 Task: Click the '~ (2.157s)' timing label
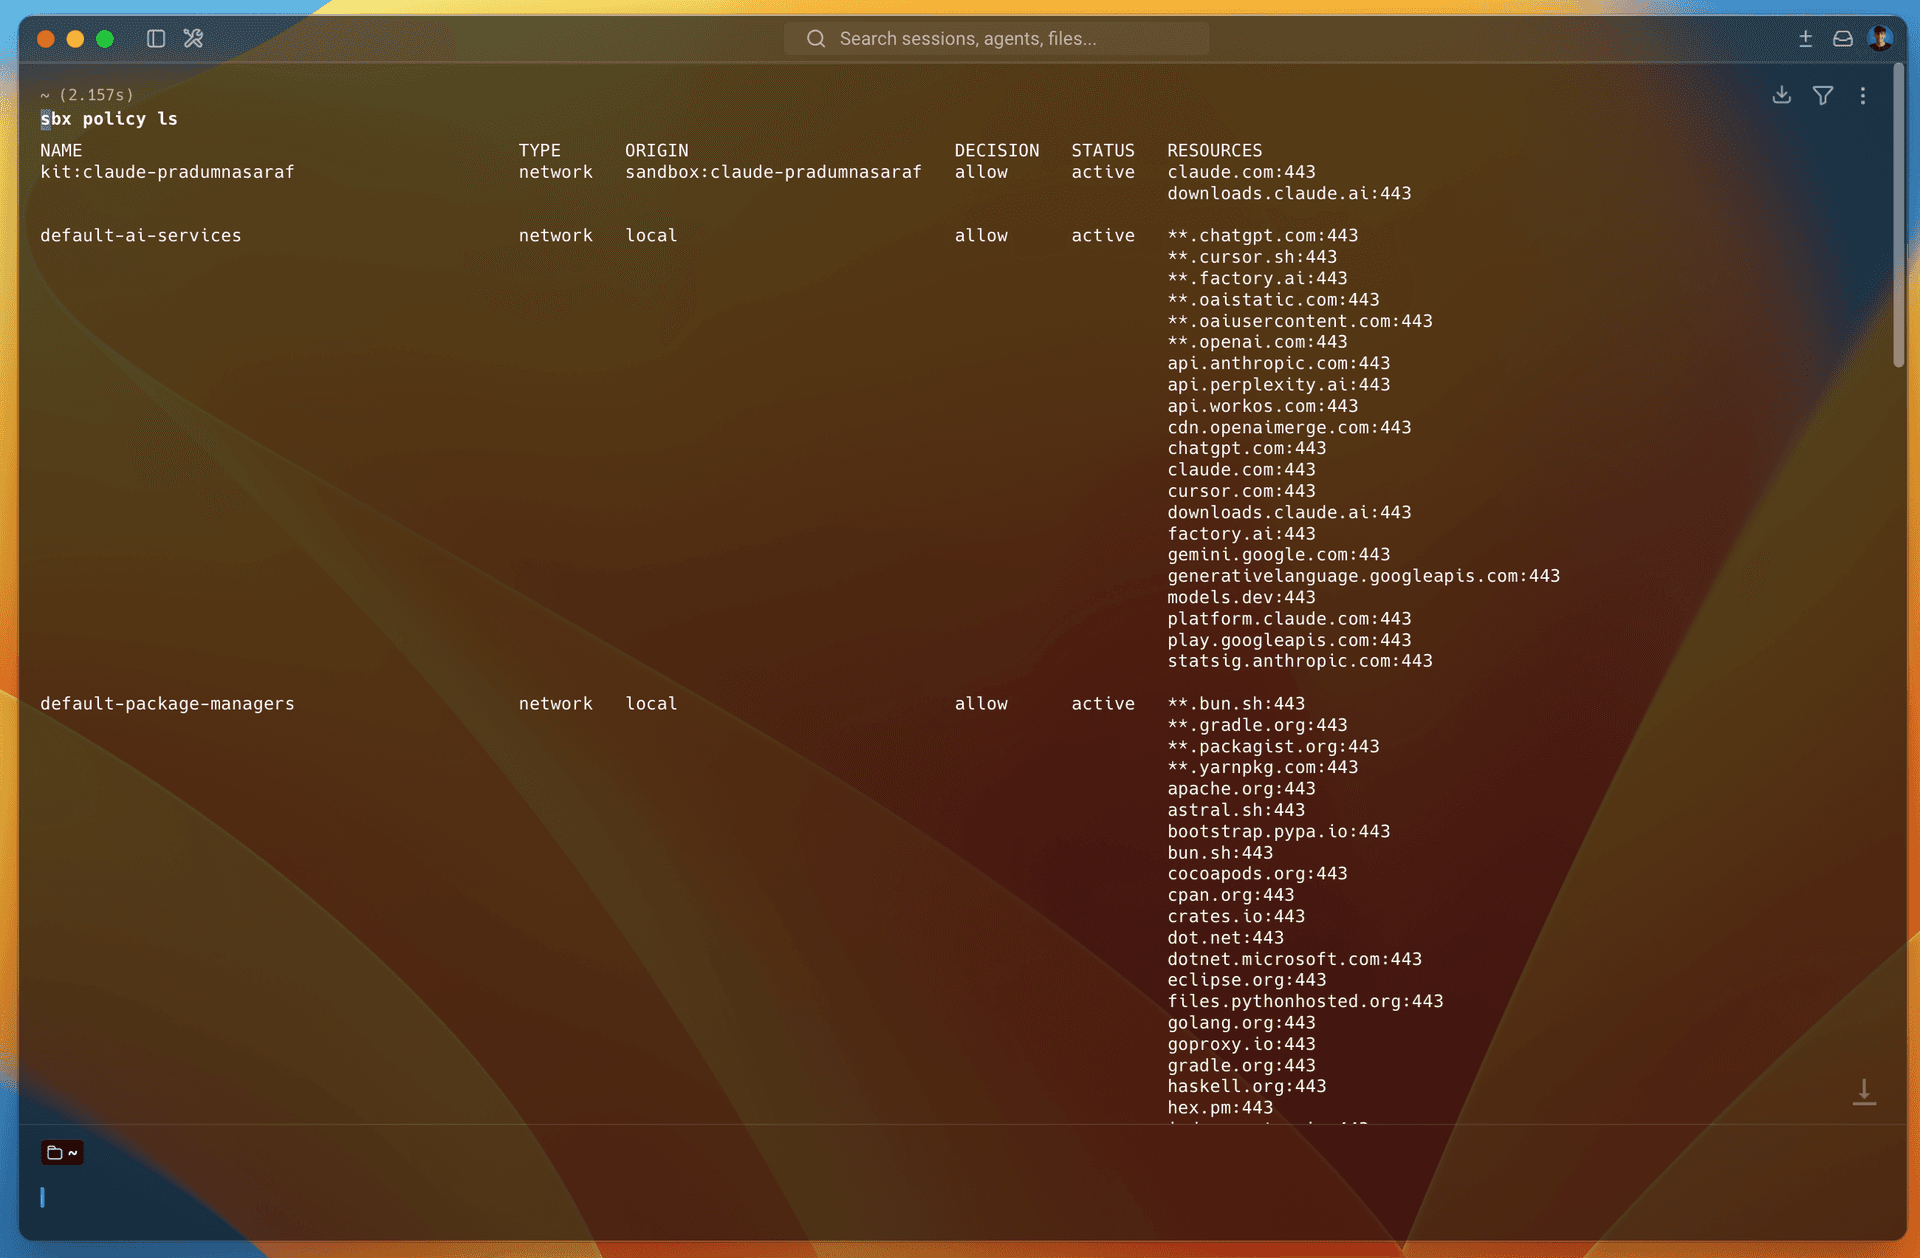click(x=87, y=94)
